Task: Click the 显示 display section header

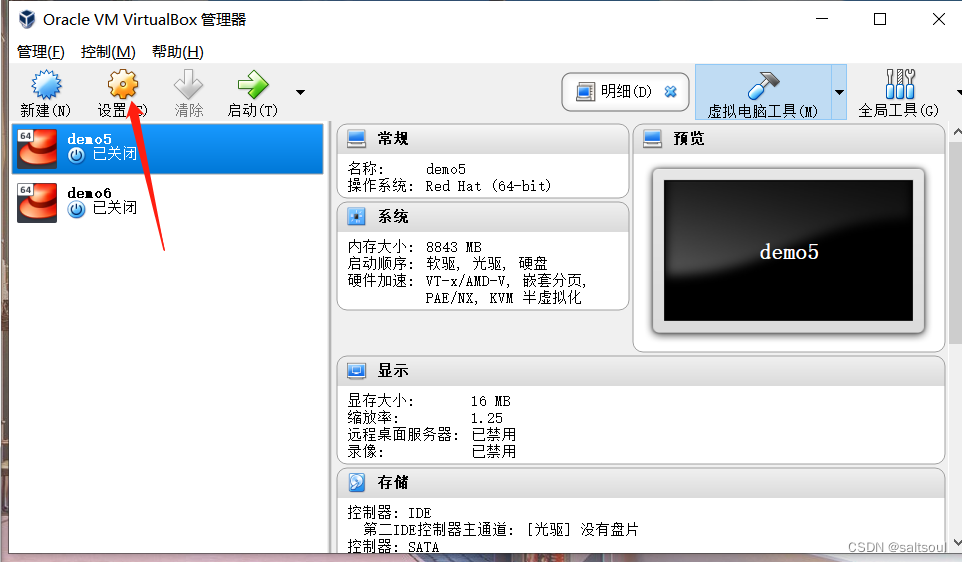Action: click(641, 371)
